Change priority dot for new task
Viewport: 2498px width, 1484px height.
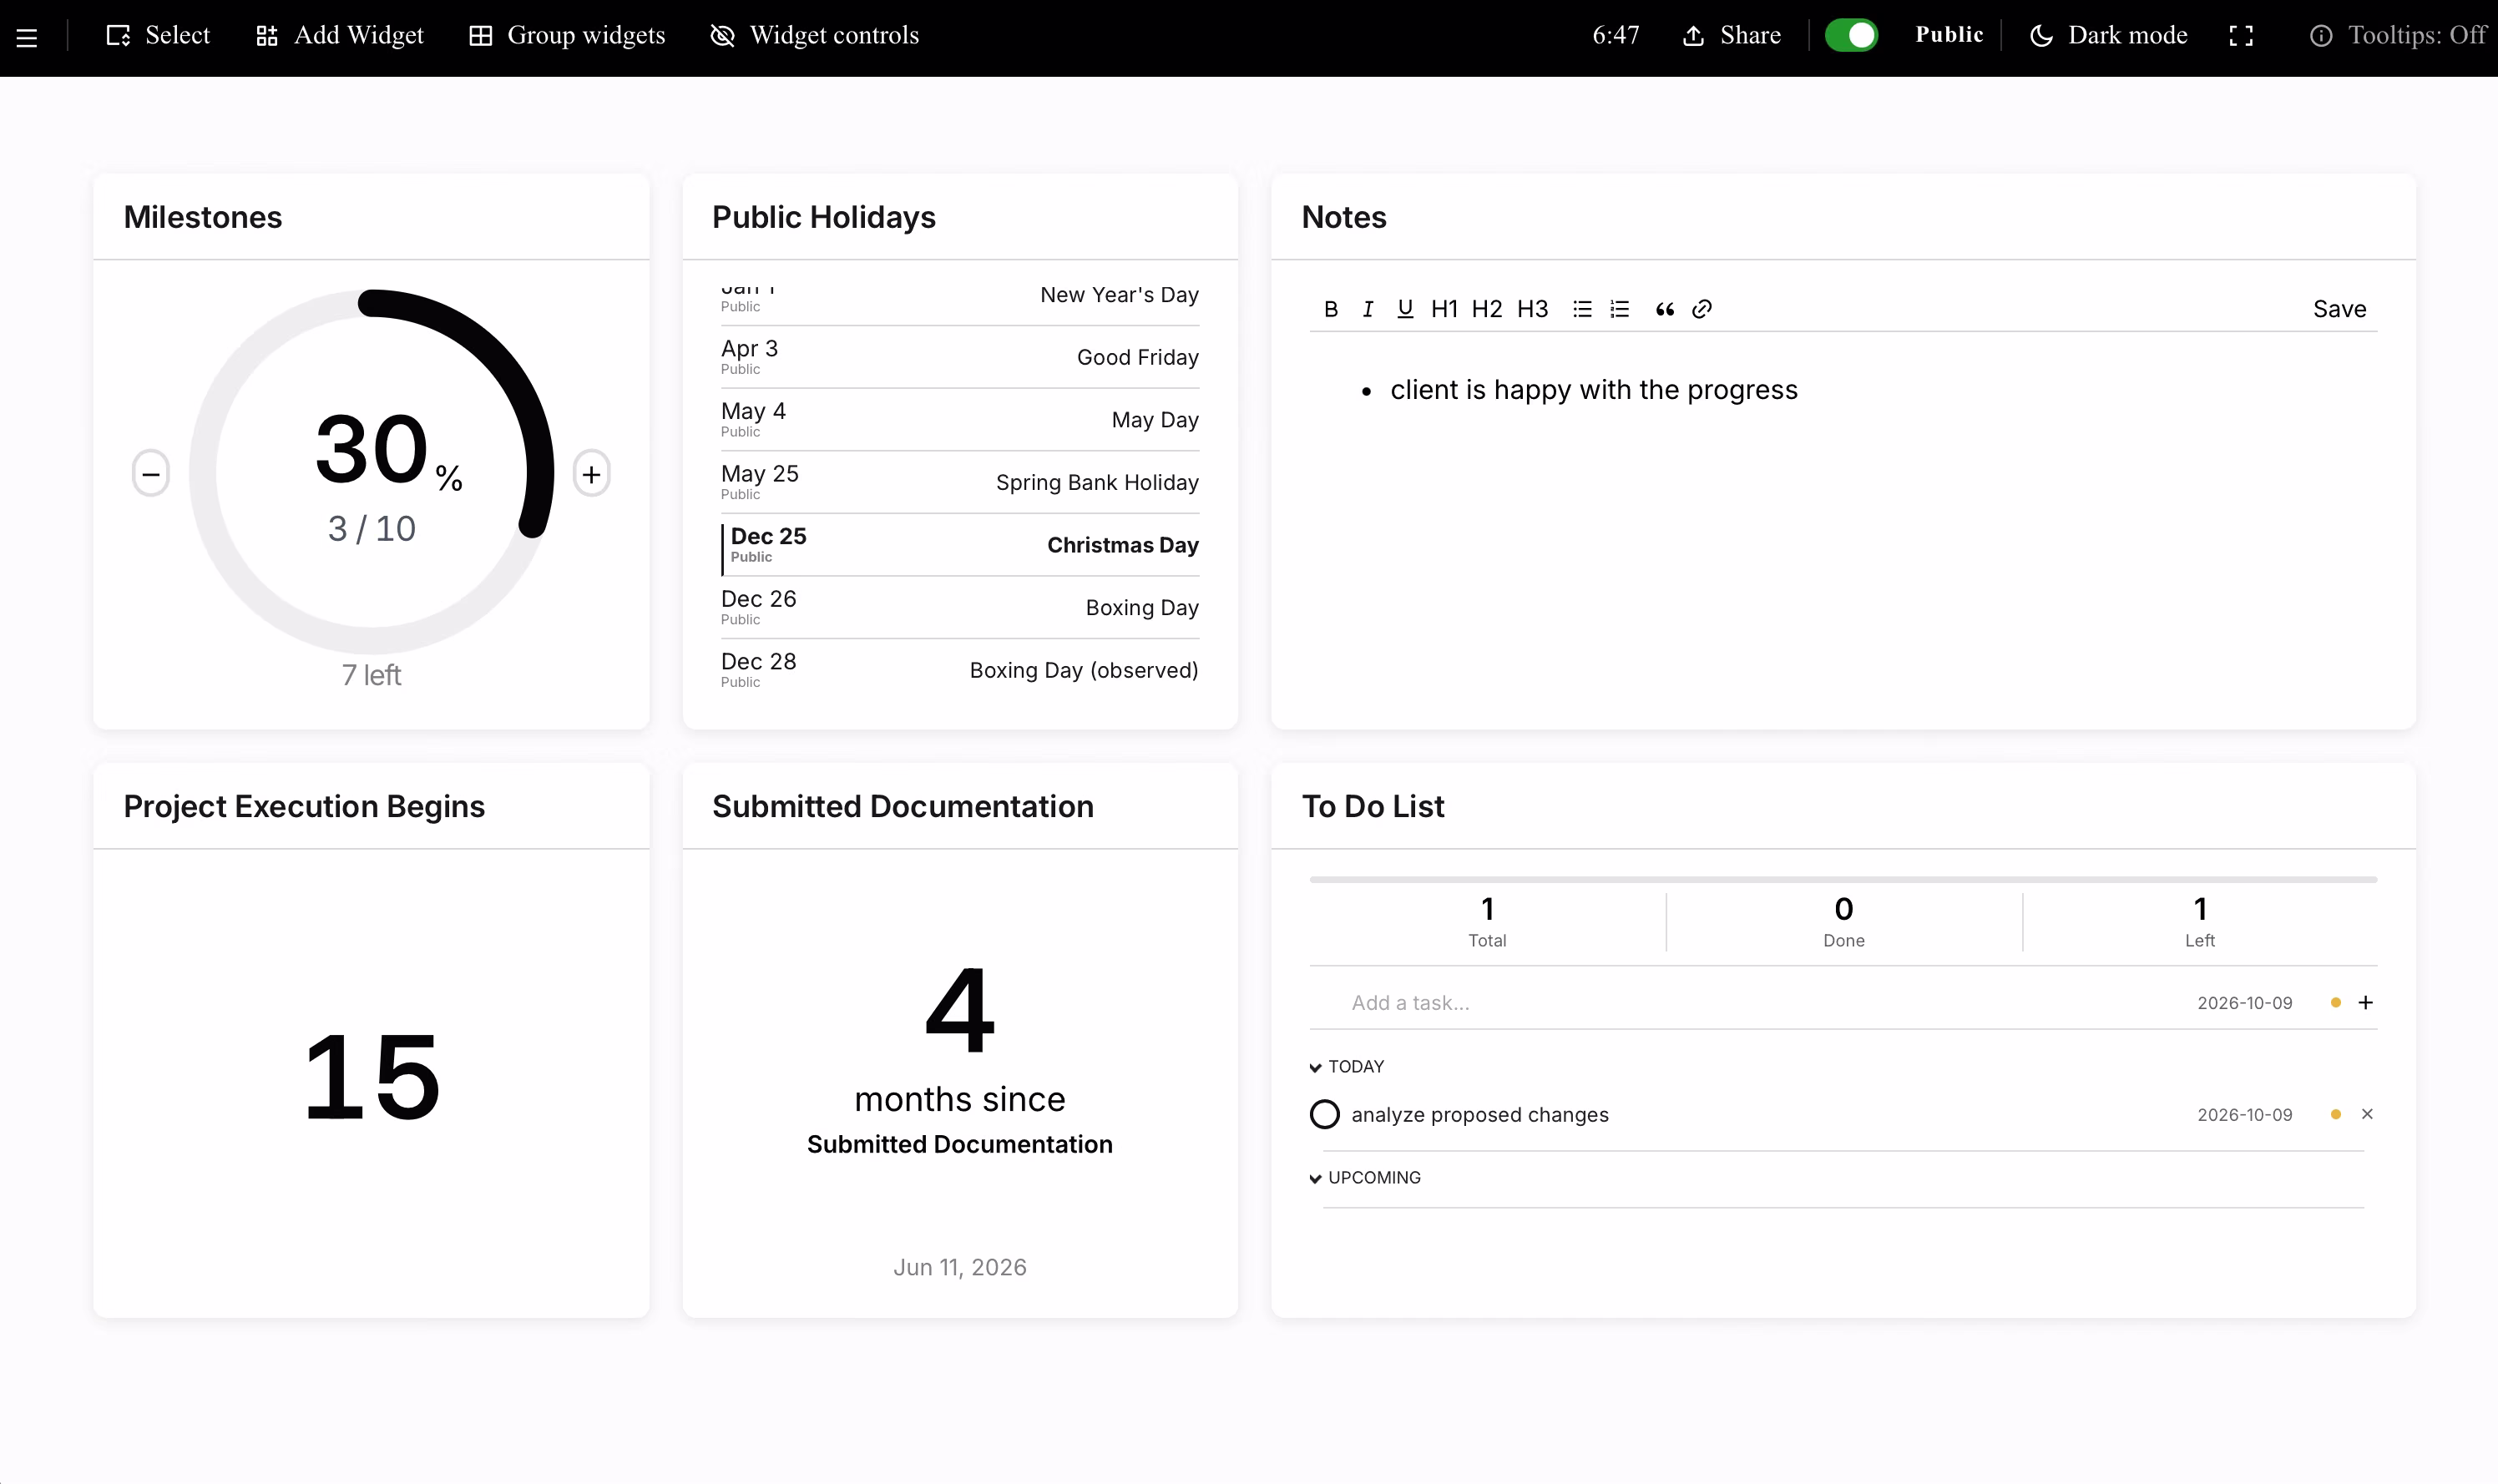[x=2335, y=1003]
